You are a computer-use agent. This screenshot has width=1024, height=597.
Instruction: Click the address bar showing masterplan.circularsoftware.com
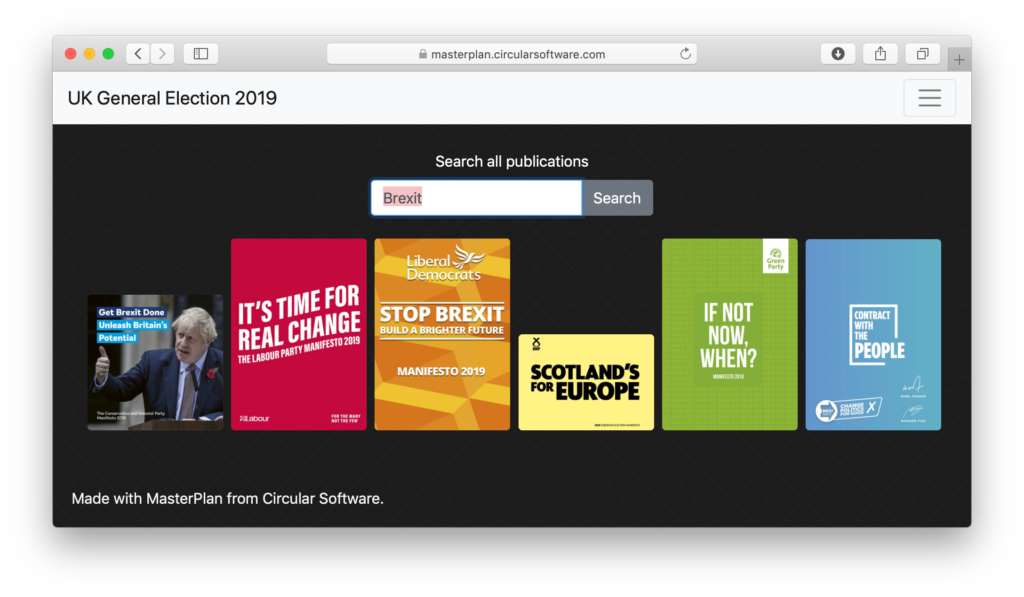(511, 54)
